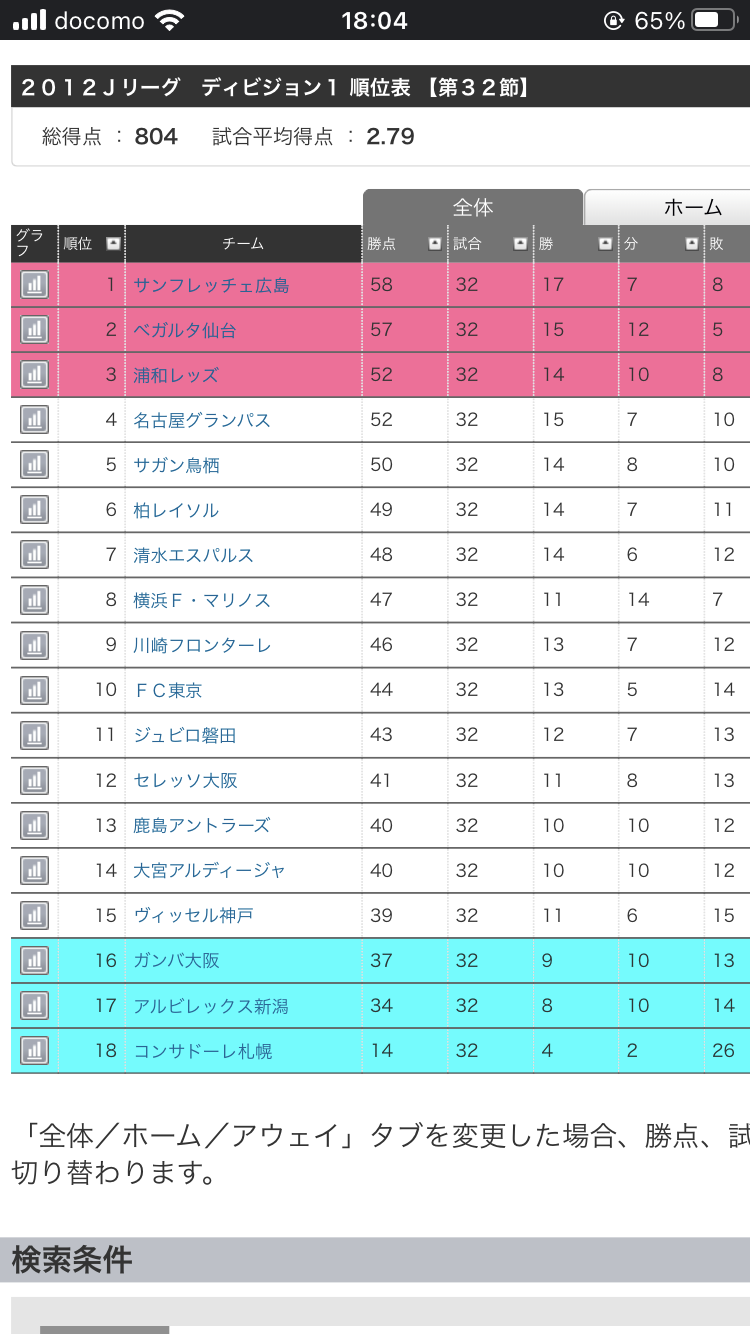View graph for ガンバ大阪 row

(34, 961)
